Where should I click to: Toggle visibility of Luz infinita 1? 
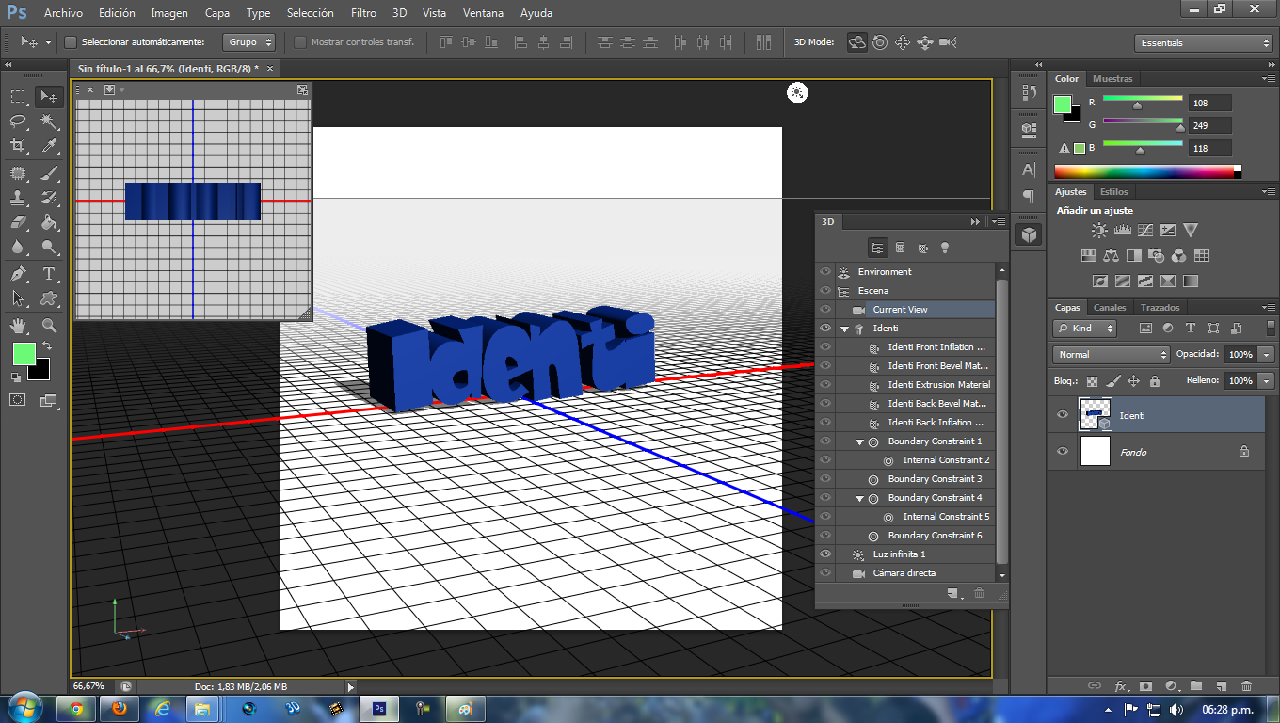click(x=825, y=554)
